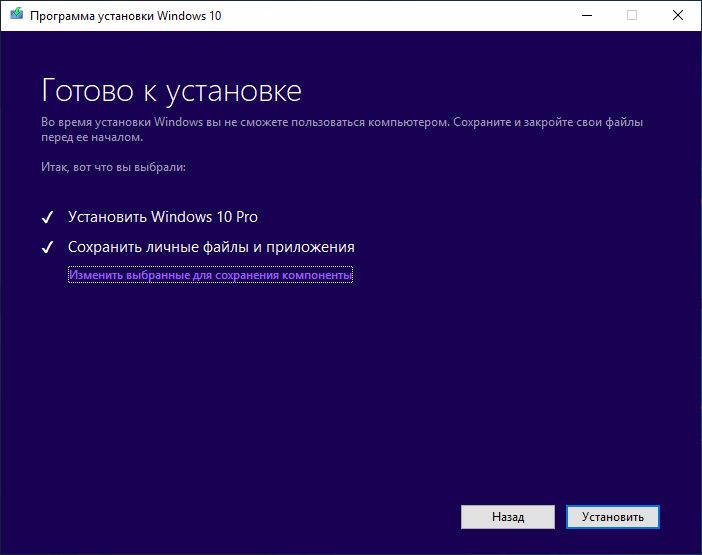Viewport: 702px width, 555px height.
Task: Close the Программа установки Windows 10 window
Action: (678, 15)
